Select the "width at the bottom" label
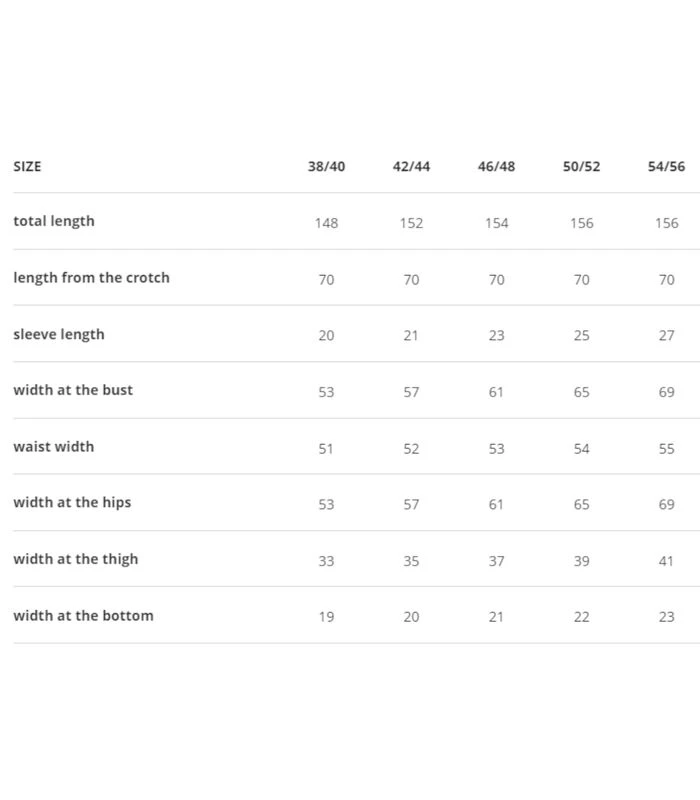Viewport: 700px width, 800px height. tap(83, 615)
